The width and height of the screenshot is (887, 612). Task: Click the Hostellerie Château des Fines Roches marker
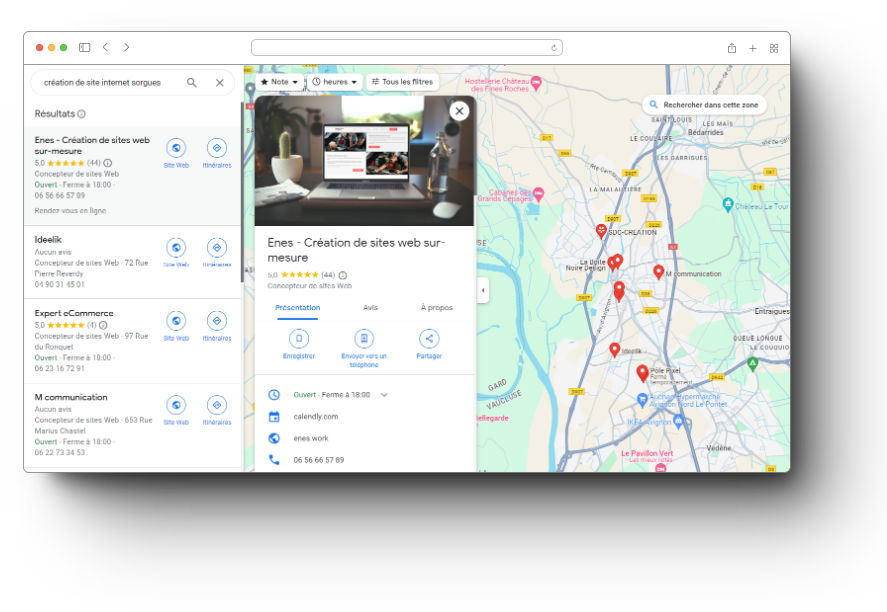(536, 83)
